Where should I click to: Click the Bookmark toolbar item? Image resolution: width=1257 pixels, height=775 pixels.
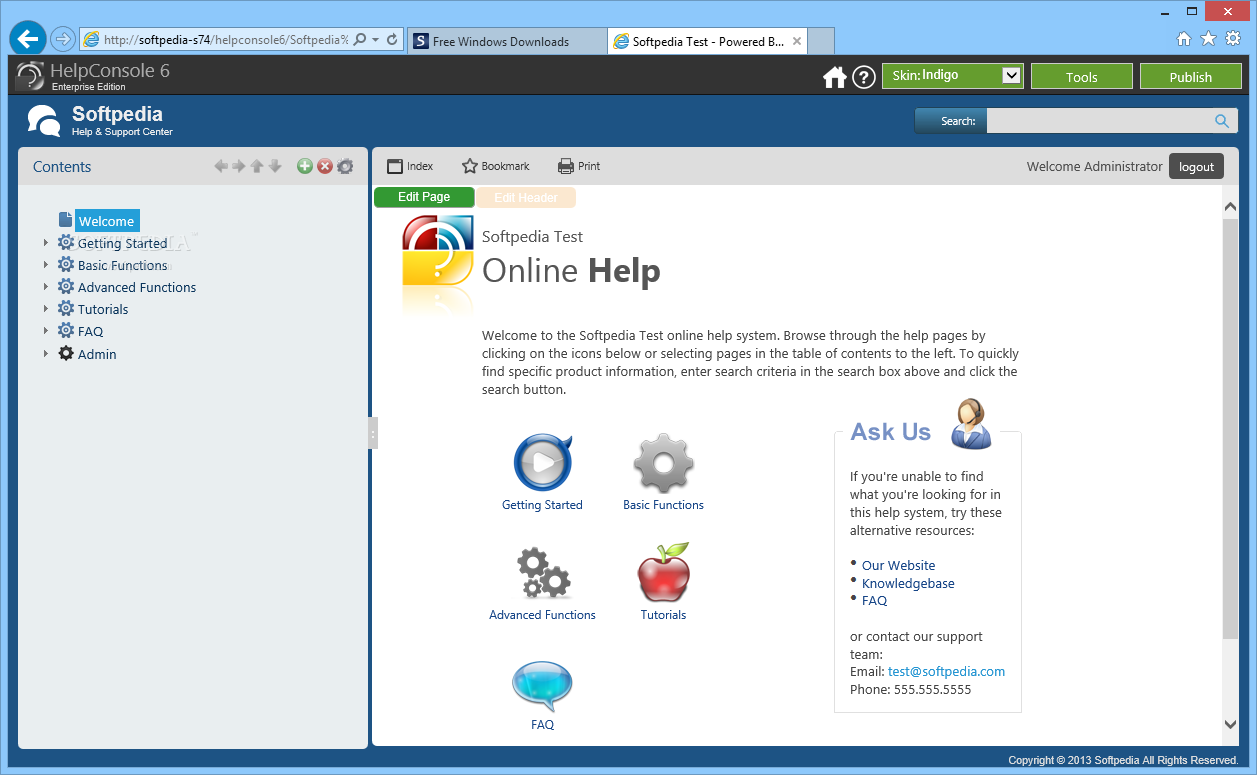click(496, 166)
